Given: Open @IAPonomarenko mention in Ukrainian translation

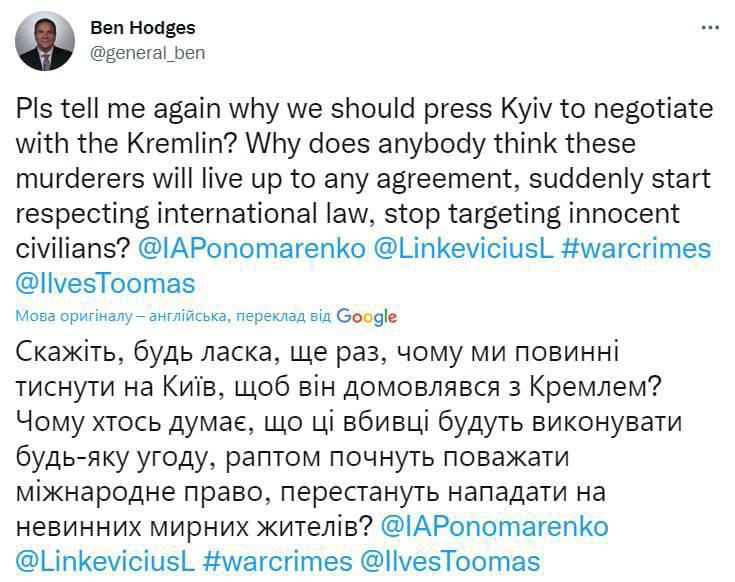Looking at the screenshot, I should pos(496,526).
